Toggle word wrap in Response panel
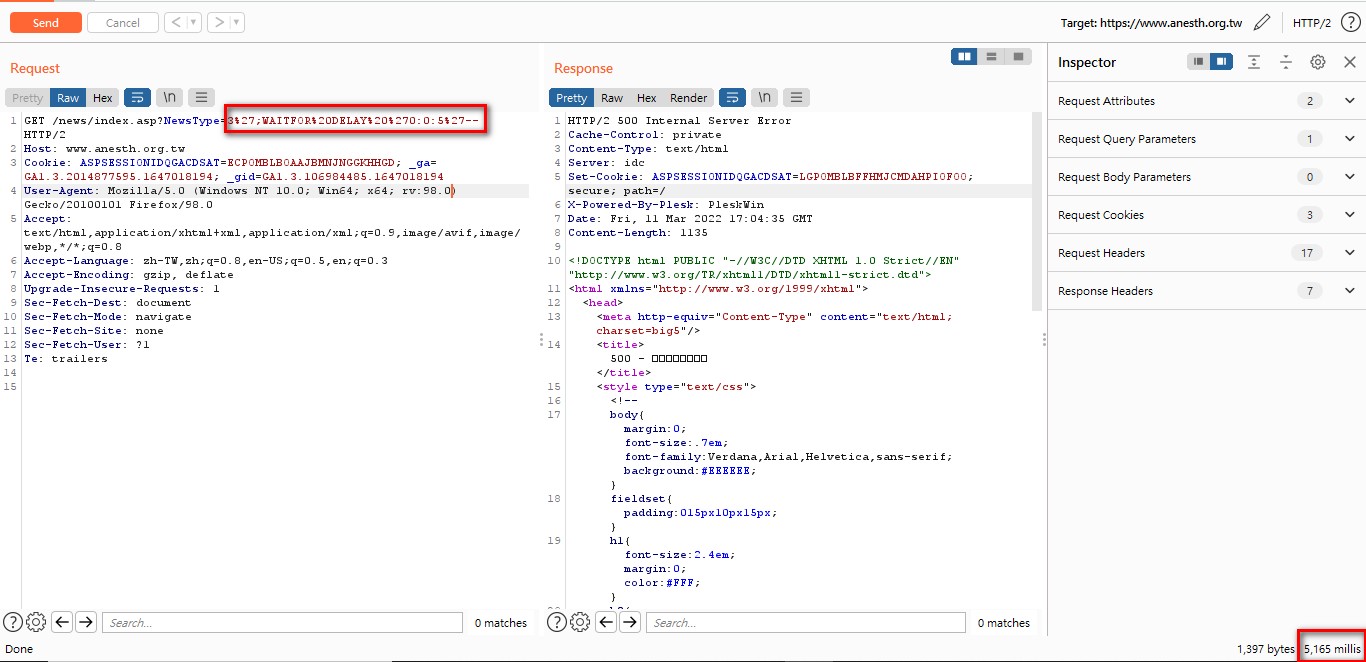The height and width of the screenshot is (662, 1366). [x=732, y=98]
